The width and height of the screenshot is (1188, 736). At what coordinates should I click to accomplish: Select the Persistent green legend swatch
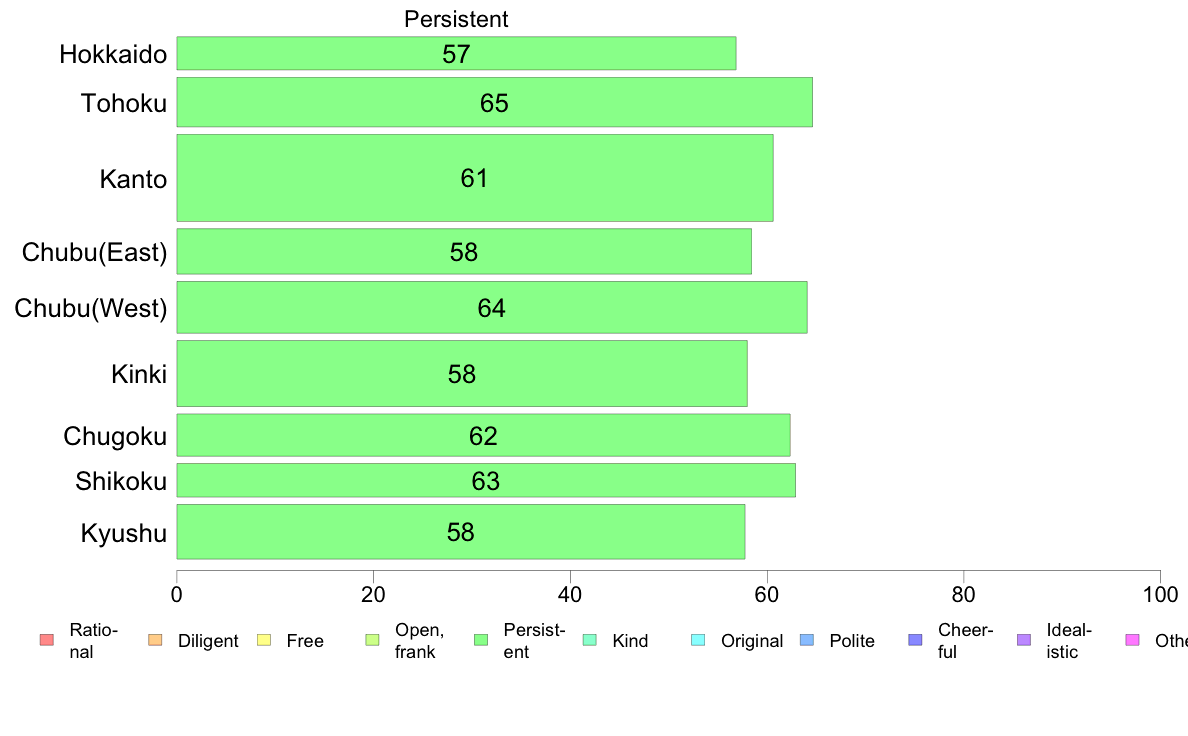click(x=481, y=640)
